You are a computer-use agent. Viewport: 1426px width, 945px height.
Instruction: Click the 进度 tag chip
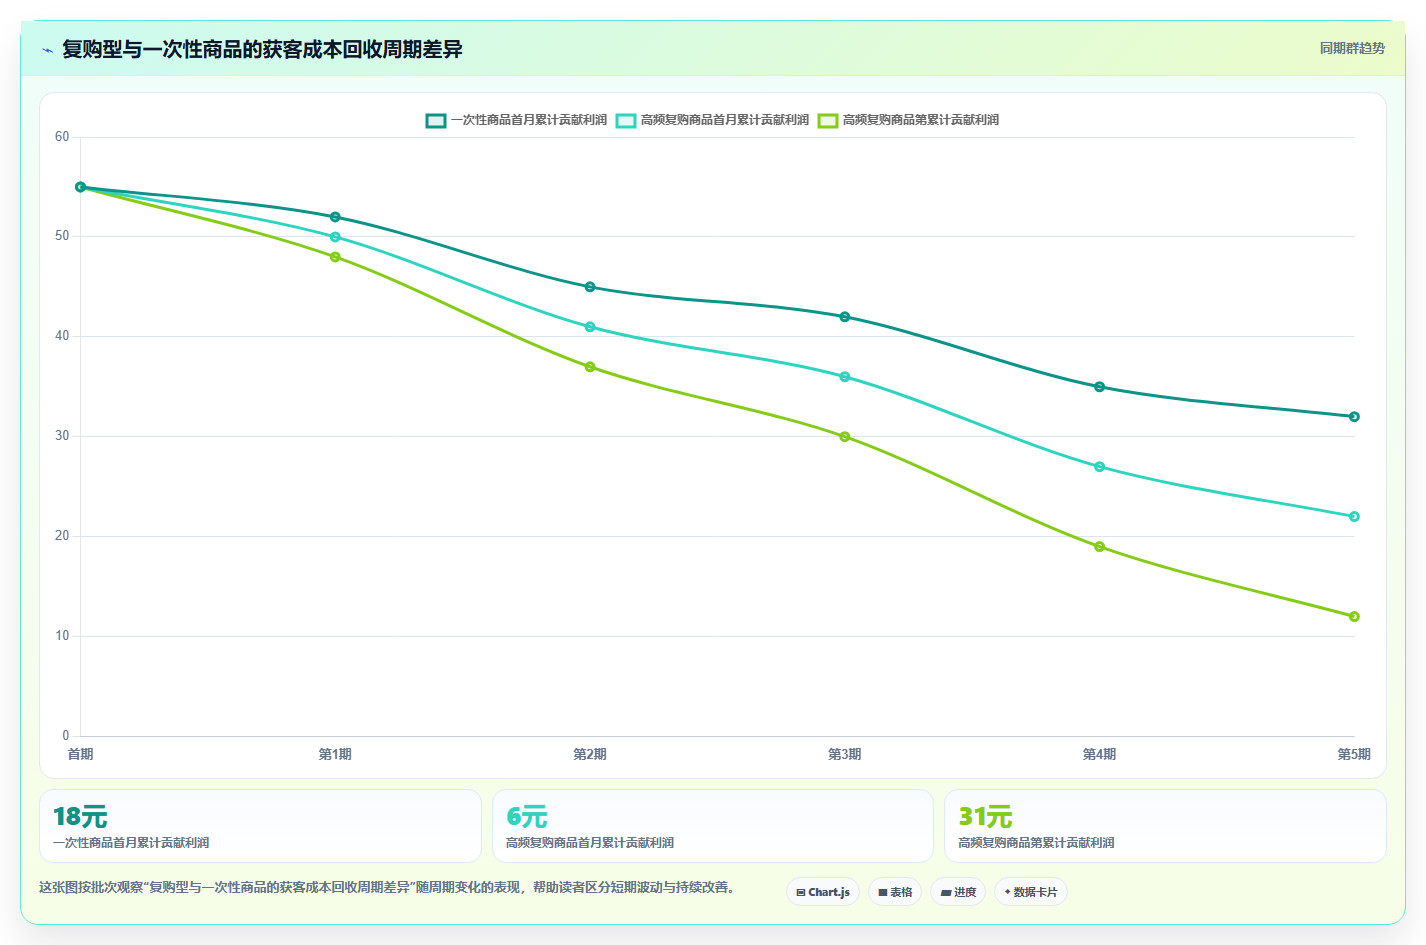click(958, 892)
